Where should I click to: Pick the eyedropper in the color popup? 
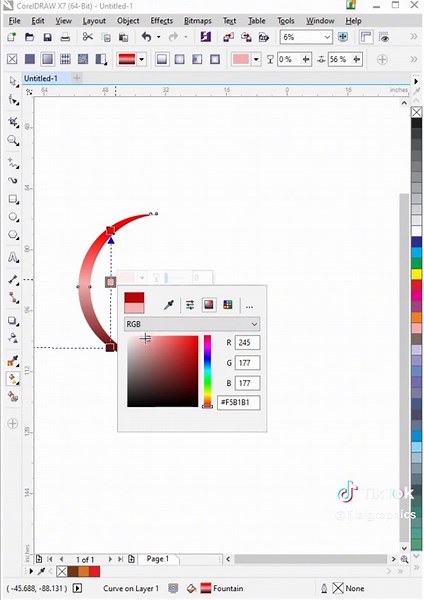[169, 305]
